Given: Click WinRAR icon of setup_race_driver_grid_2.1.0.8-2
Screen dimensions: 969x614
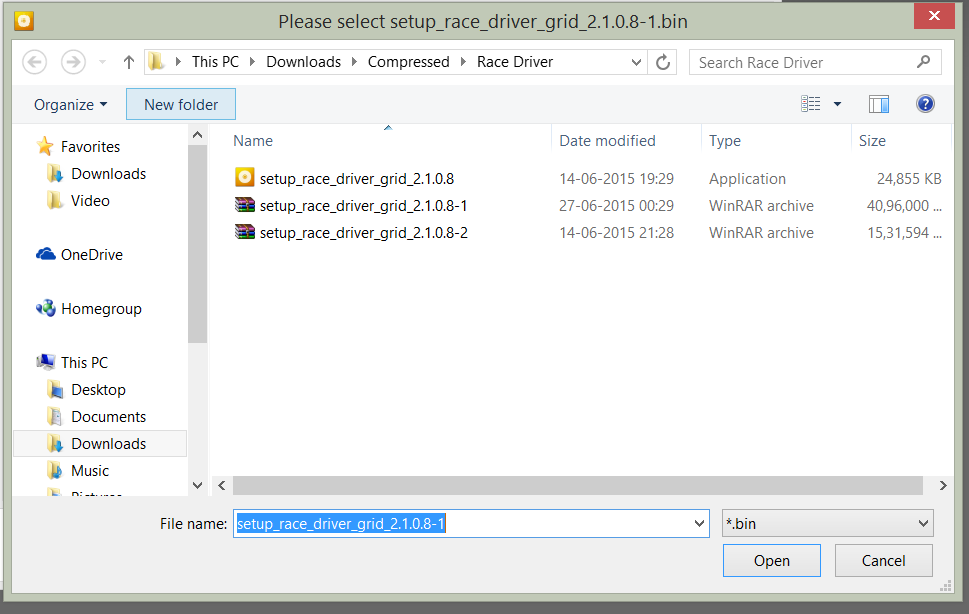Looking at the screenshot, I should [x=245, y=232].
